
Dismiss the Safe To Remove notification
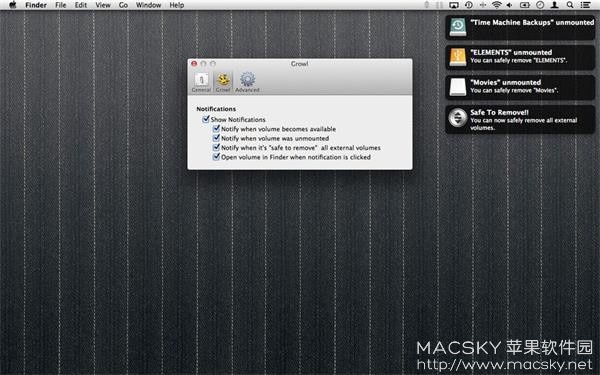[x=520, y=119]
